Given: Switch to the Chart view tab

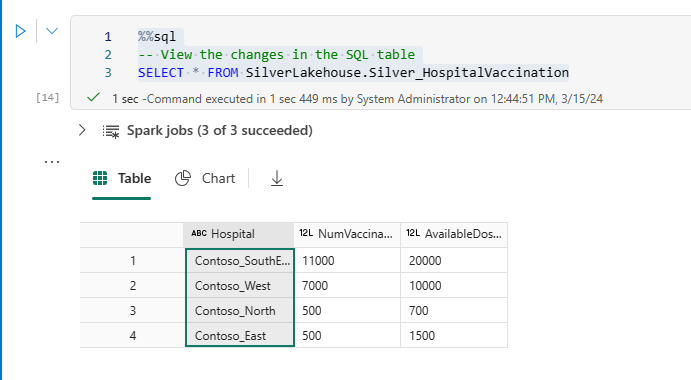Looking at the screenshot, I should (x=205, y=179).
